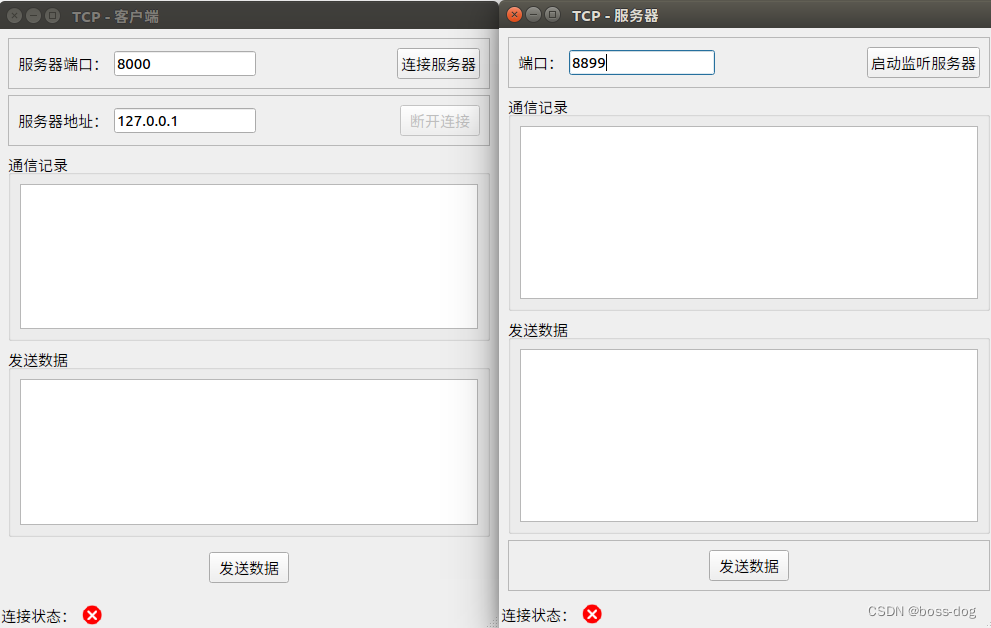Maximize the TCP - 客户端 window
Viewport: 991px width, 628px height.
52,16
